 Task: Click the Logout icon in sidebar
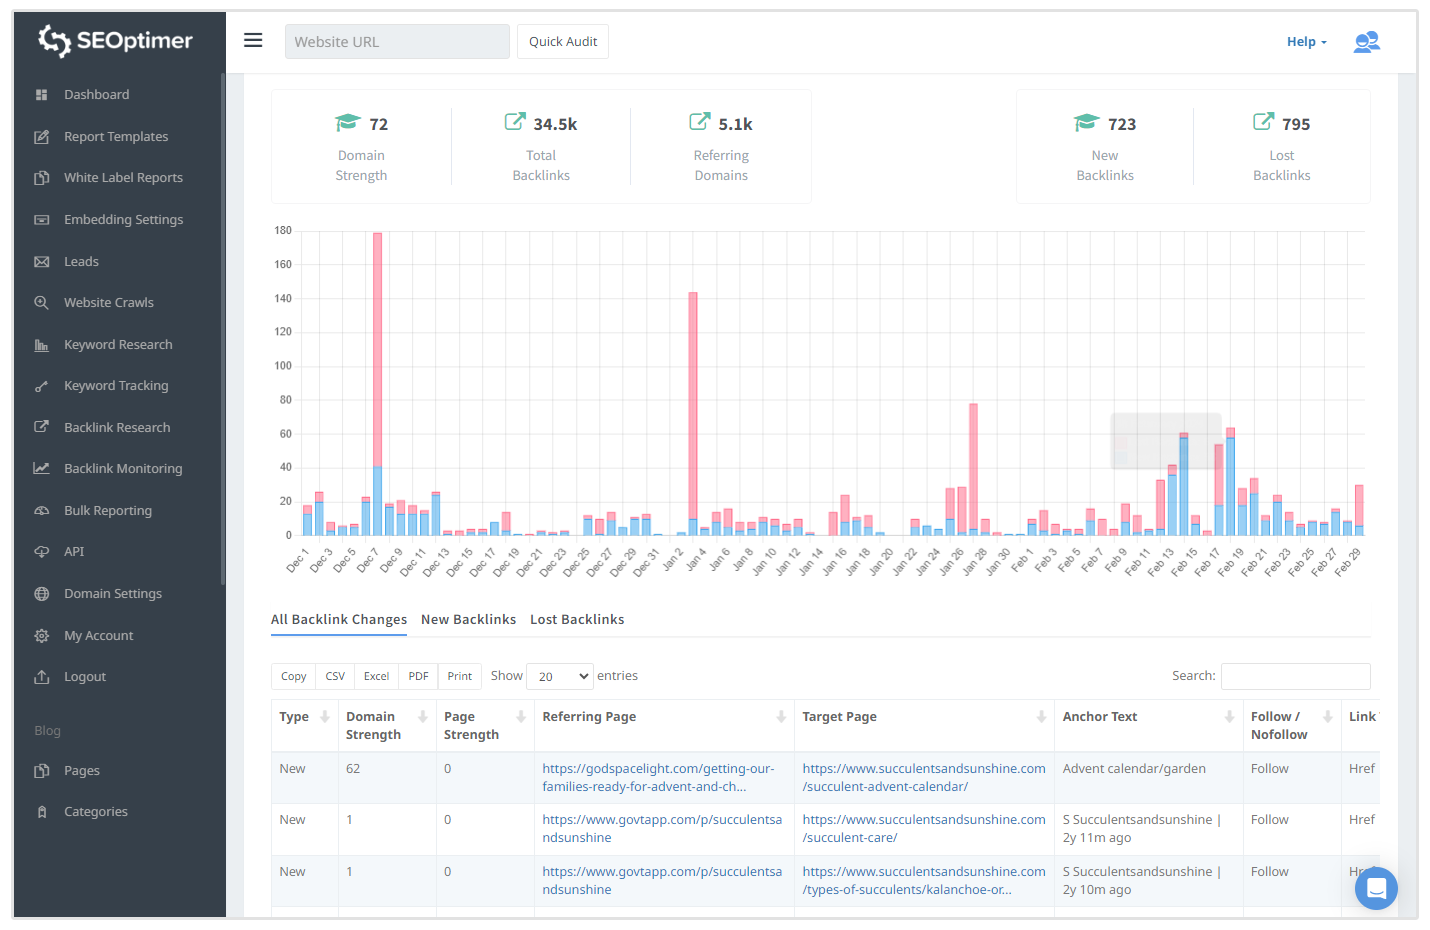tap(42, 677)
